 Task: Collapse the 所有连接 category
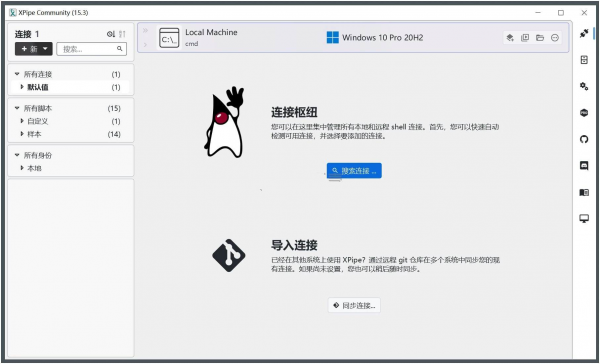coord(17,74)
